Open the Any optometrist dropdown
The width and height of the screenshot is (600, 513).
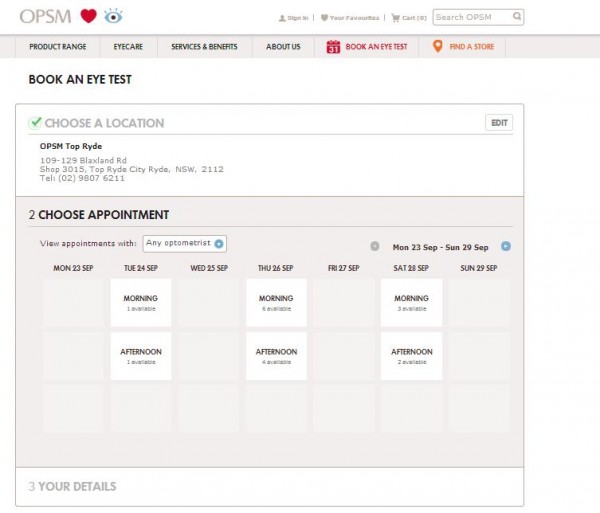tap(185, 244)
